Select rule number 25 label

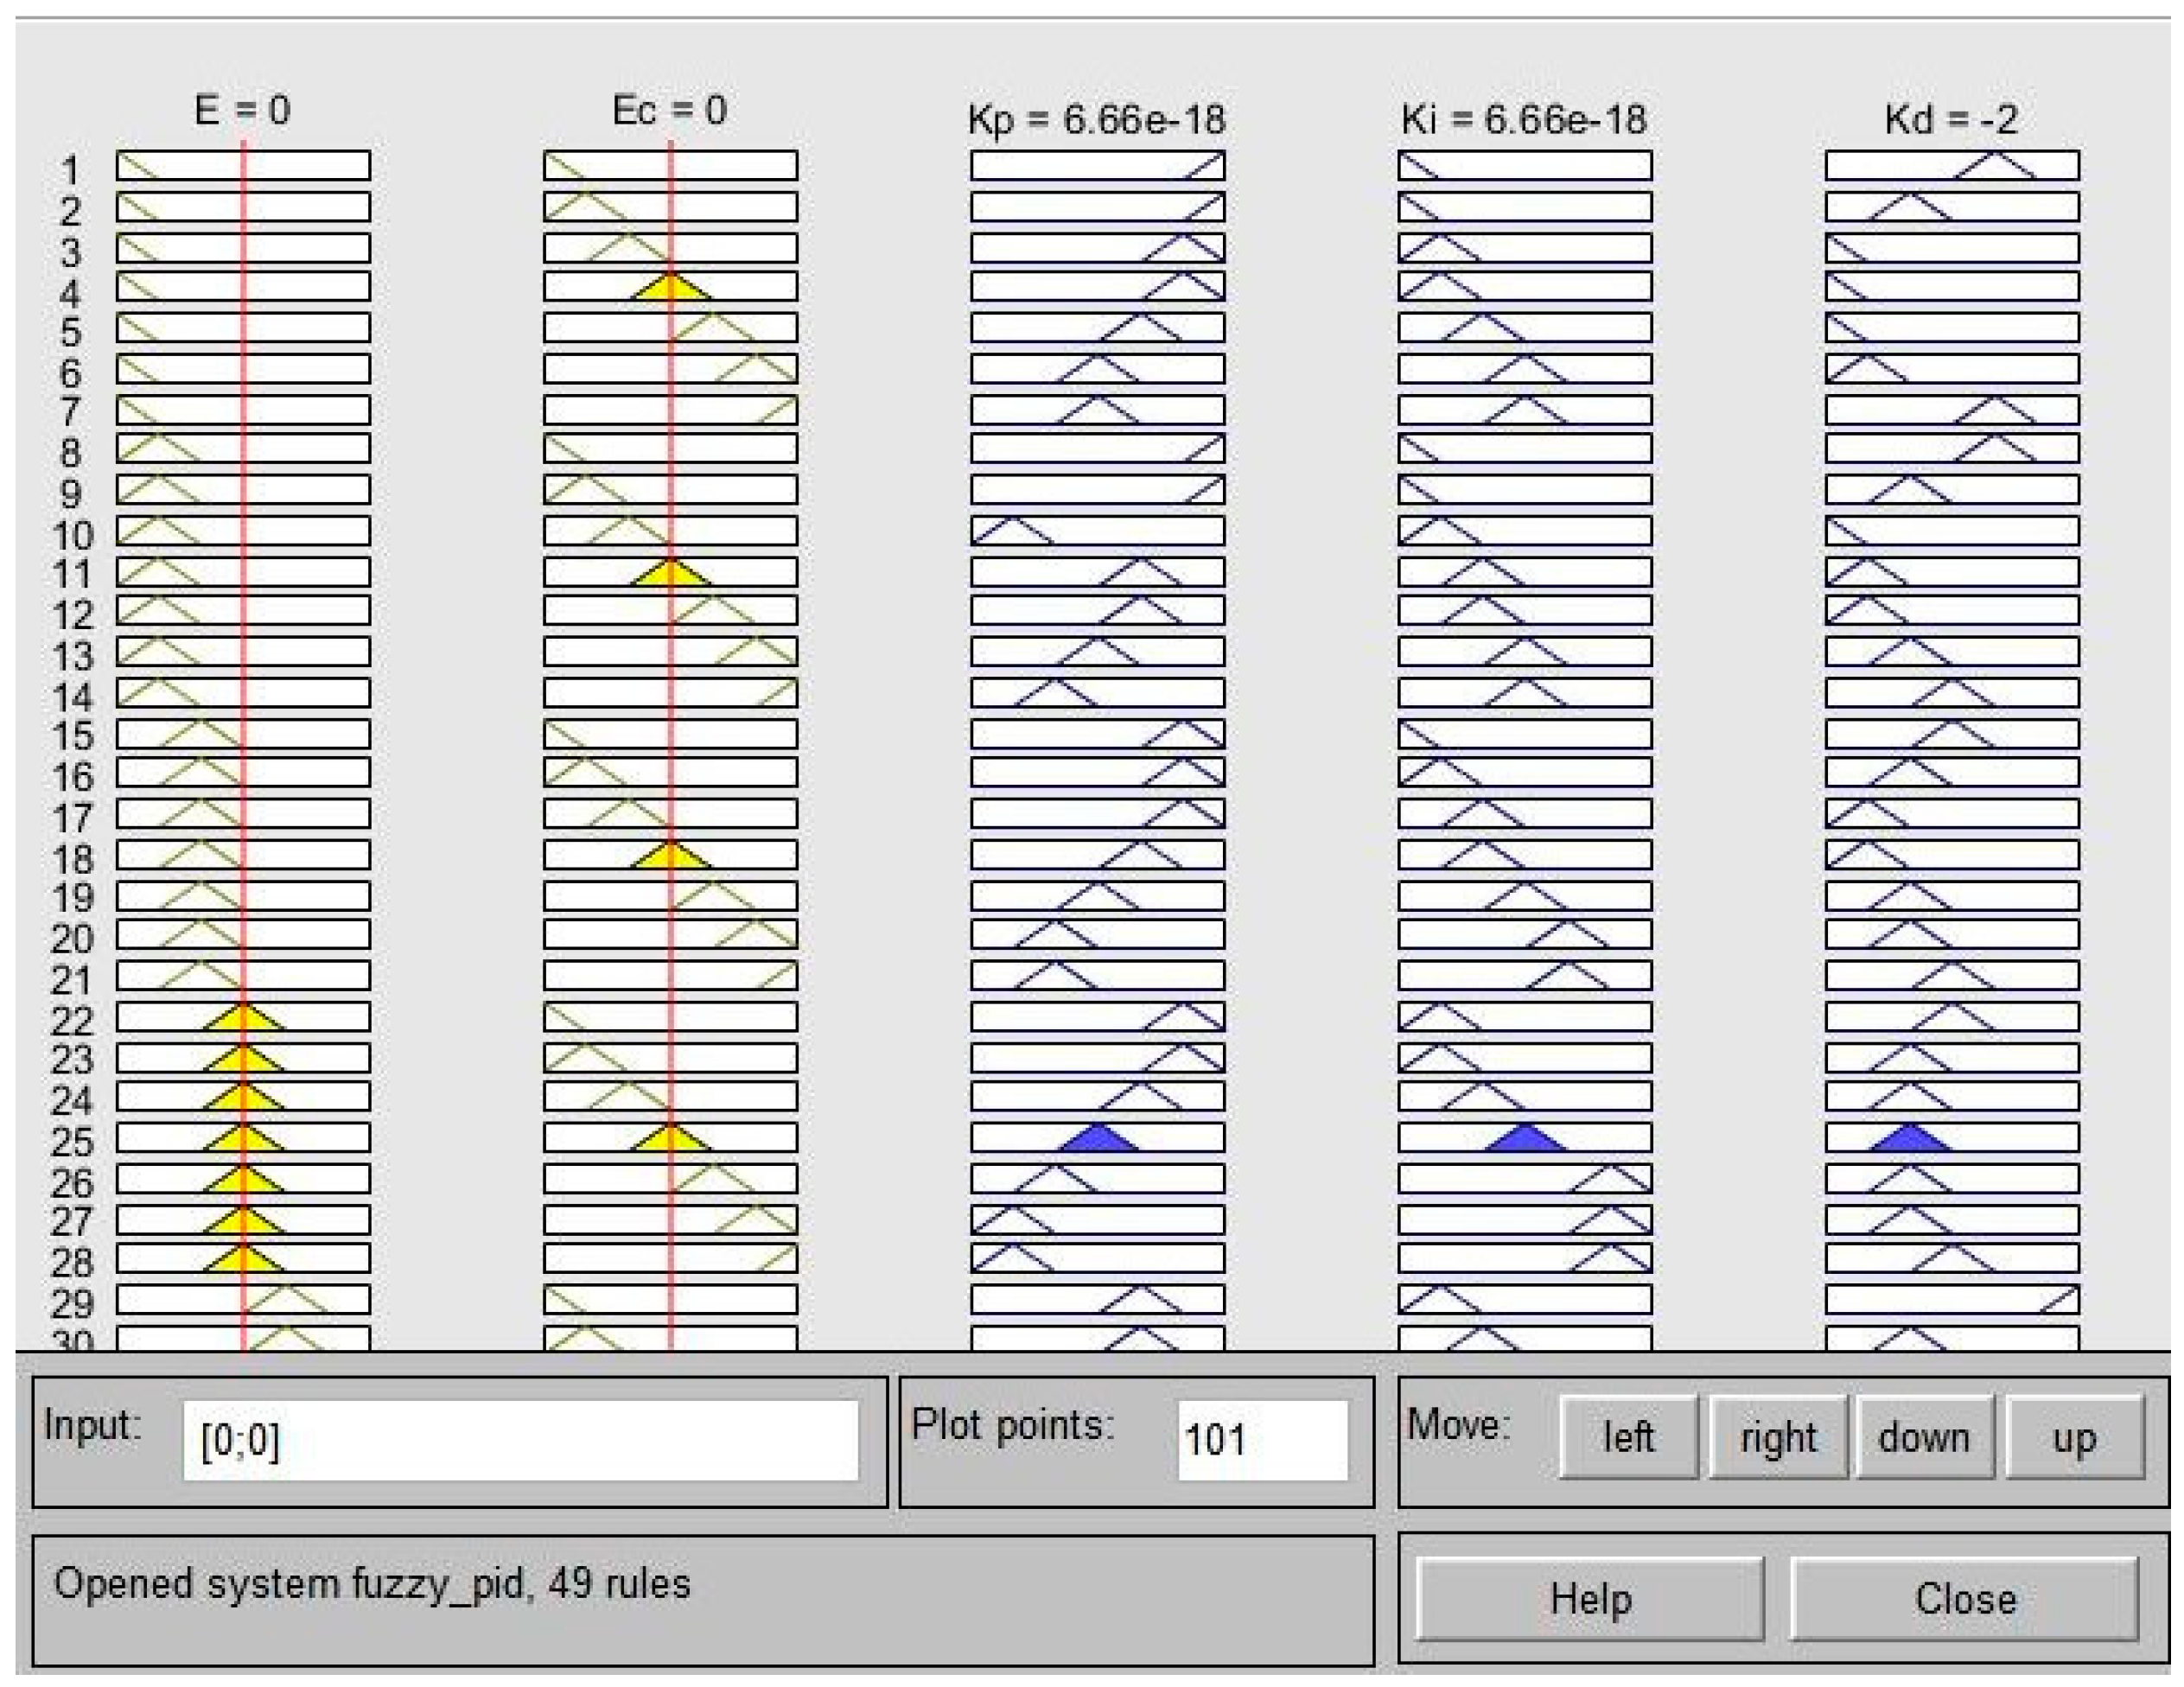(72, 1142)
